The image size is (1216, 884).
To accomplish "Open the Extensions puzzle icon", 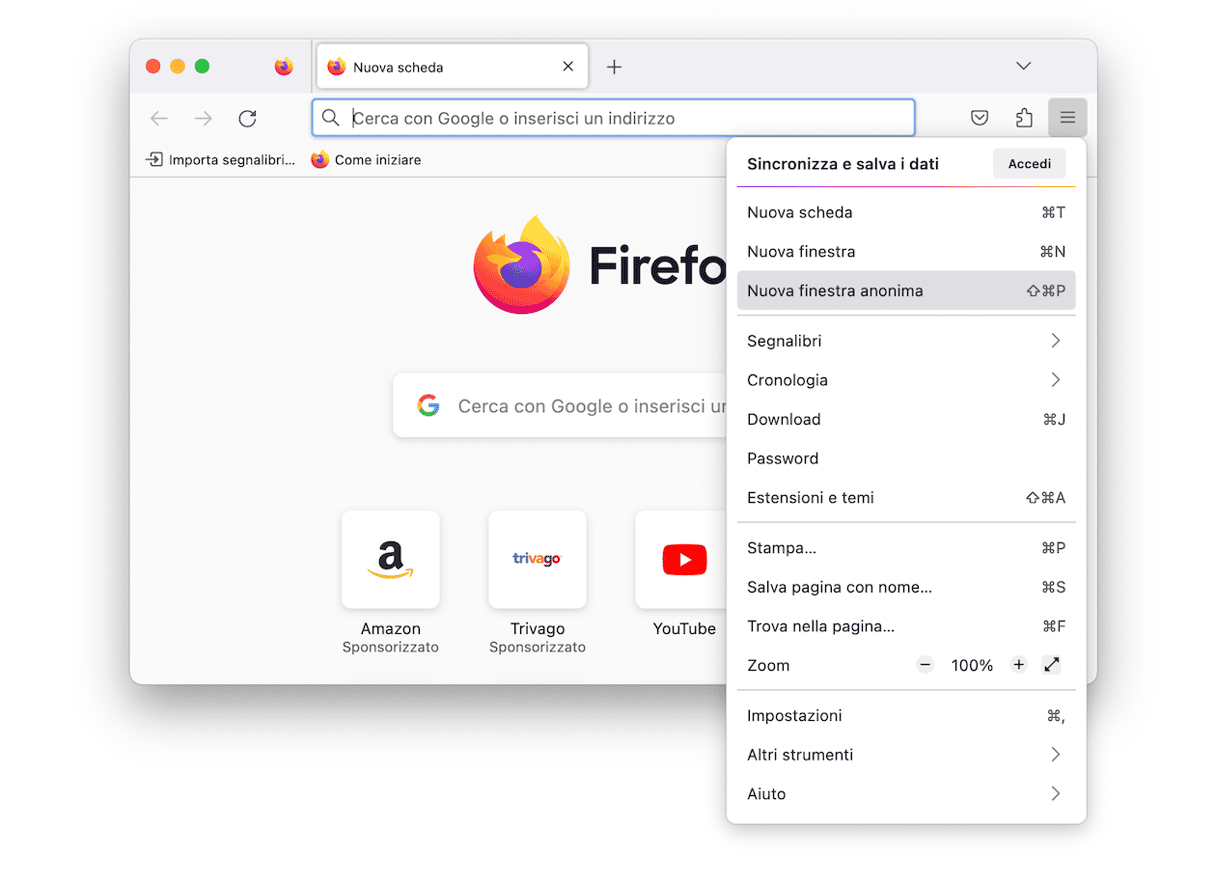I will [x=1024, y=118].
